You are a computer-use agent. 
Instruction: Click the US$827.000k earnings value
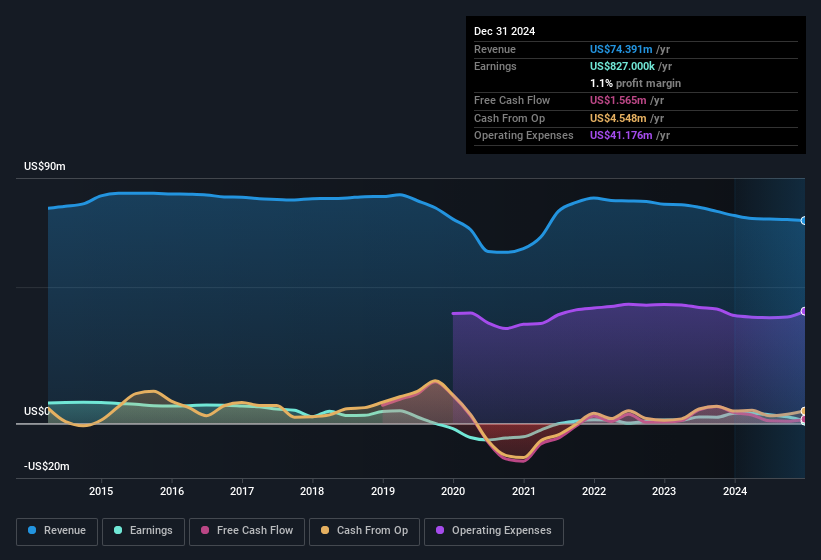click(622, 66)
